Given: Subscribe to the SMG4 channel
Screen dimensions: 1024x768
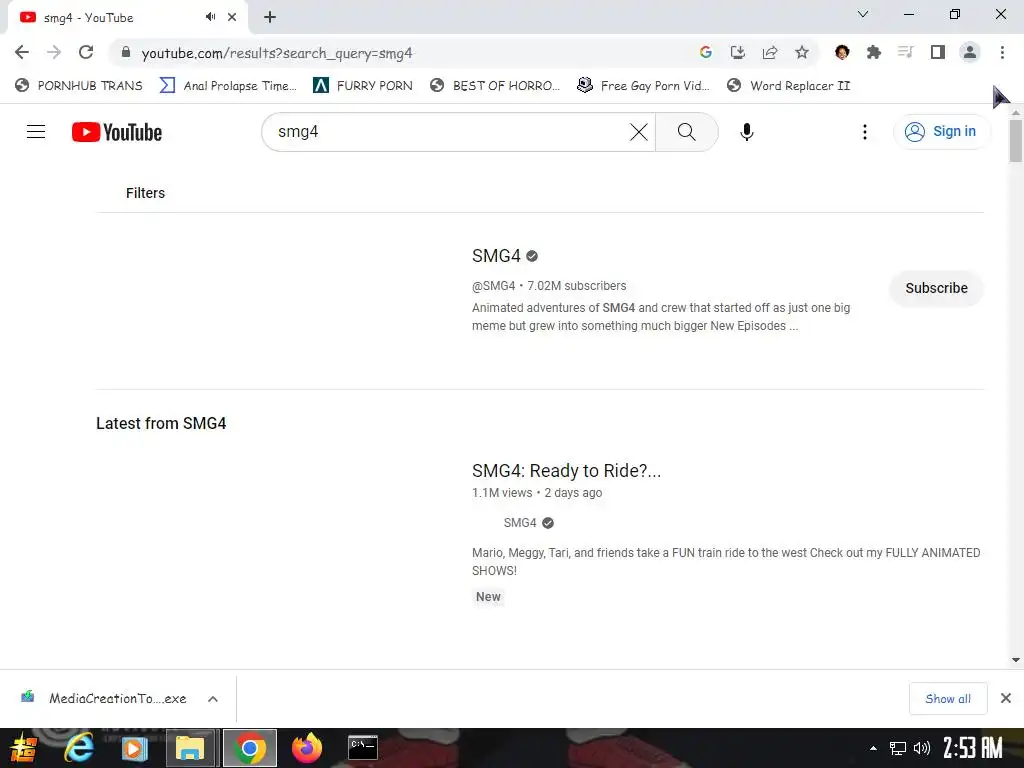Looking at the screenshot, I should click(x=936, y=288).
